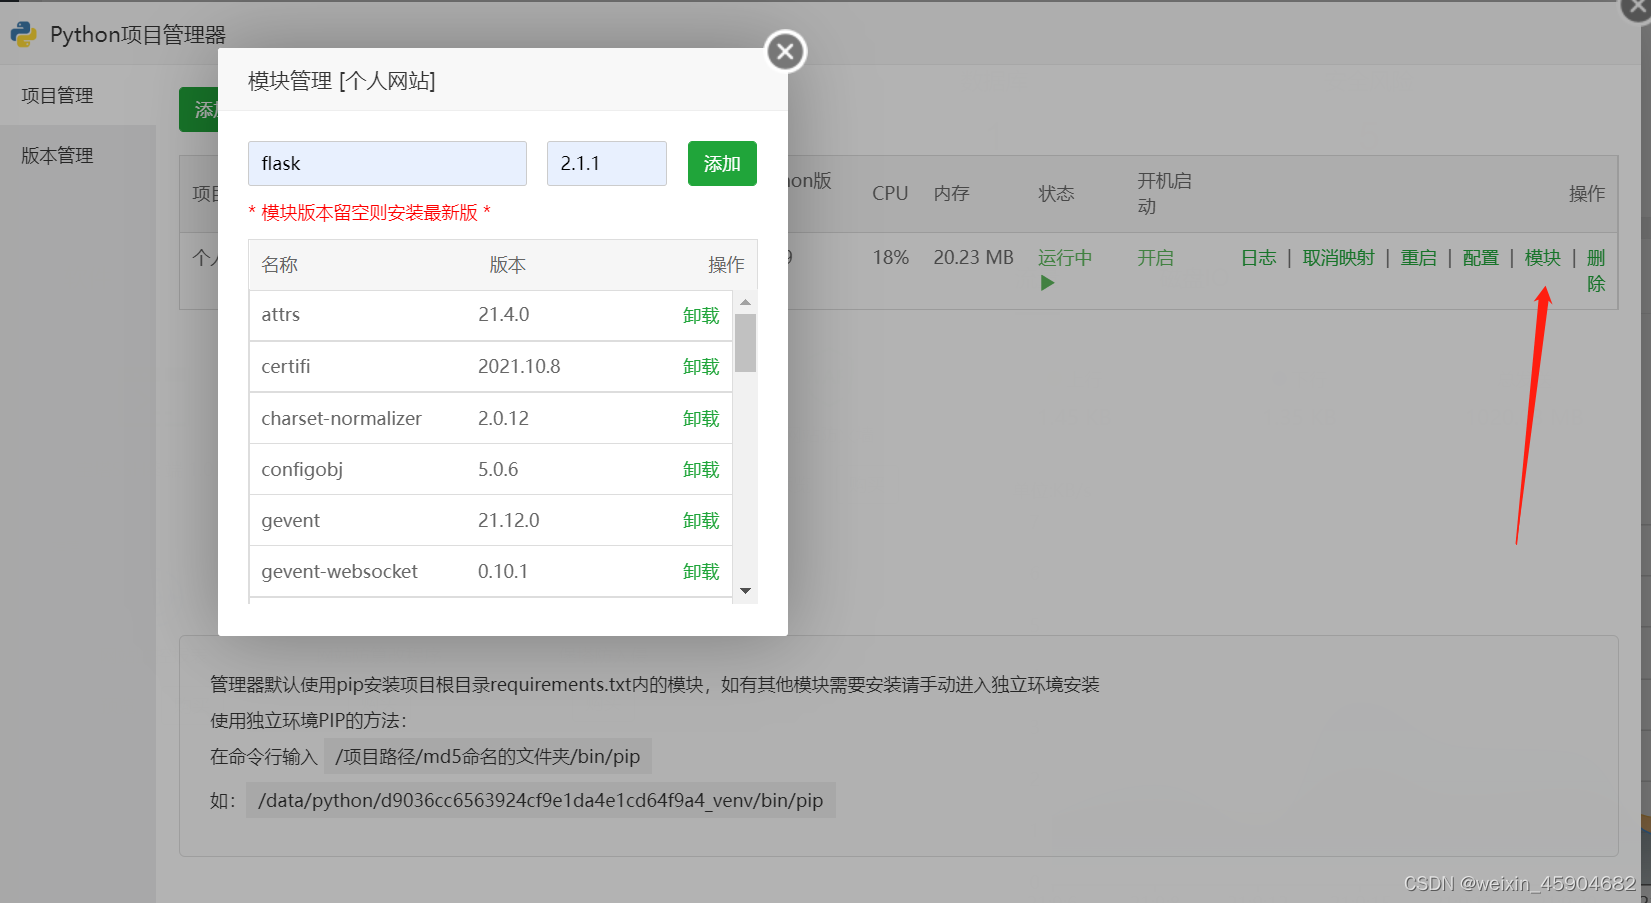Screen dimensions: 1651x903
Task: Click the scrollbar up arrow in module list
Action: pos(745,302)
